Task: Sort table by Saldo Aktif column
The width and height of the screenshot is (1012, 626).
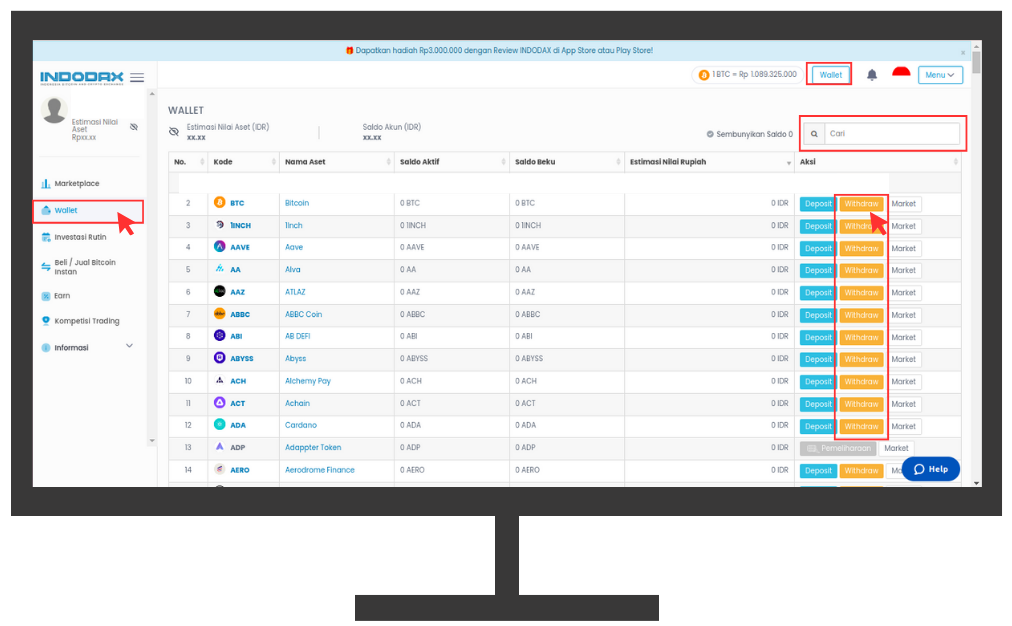Action: (452, 162)
